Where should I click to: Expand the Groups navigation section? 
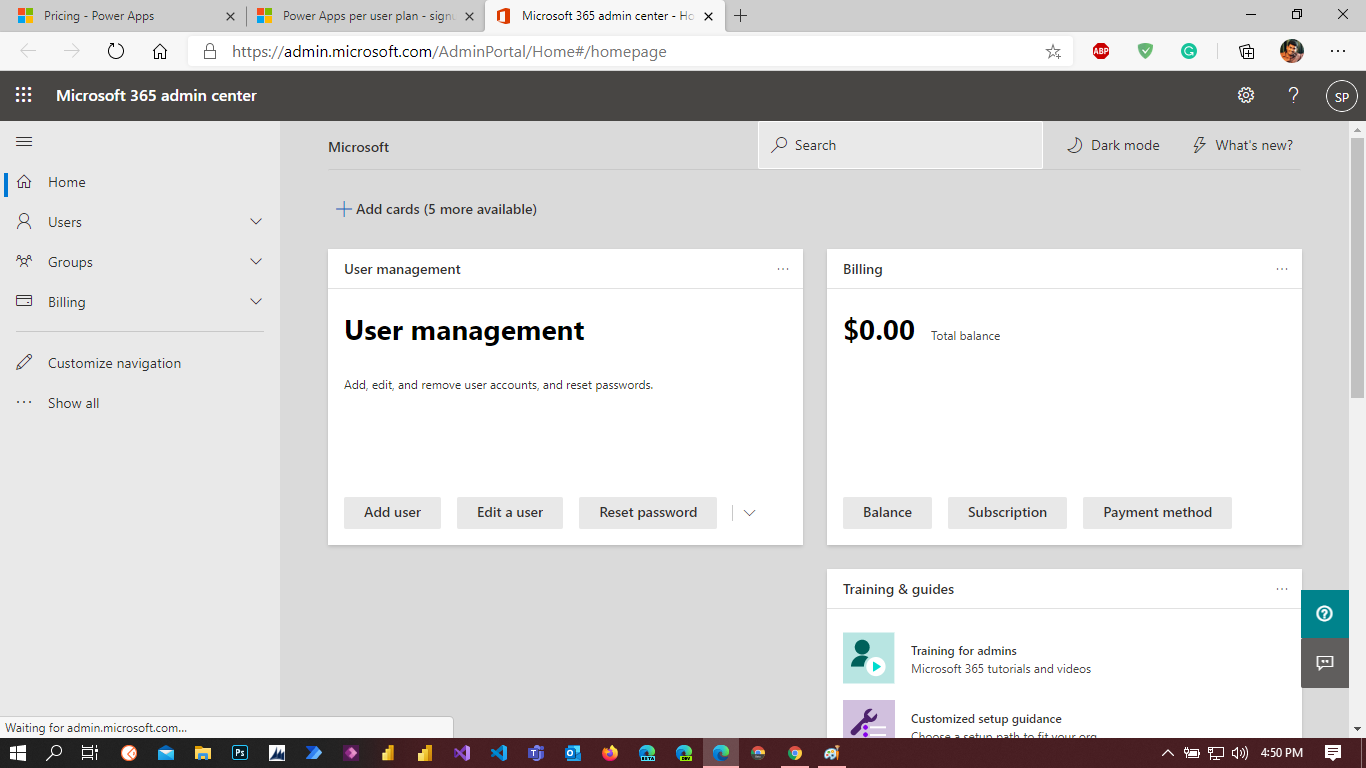click(x=255, y=262)
